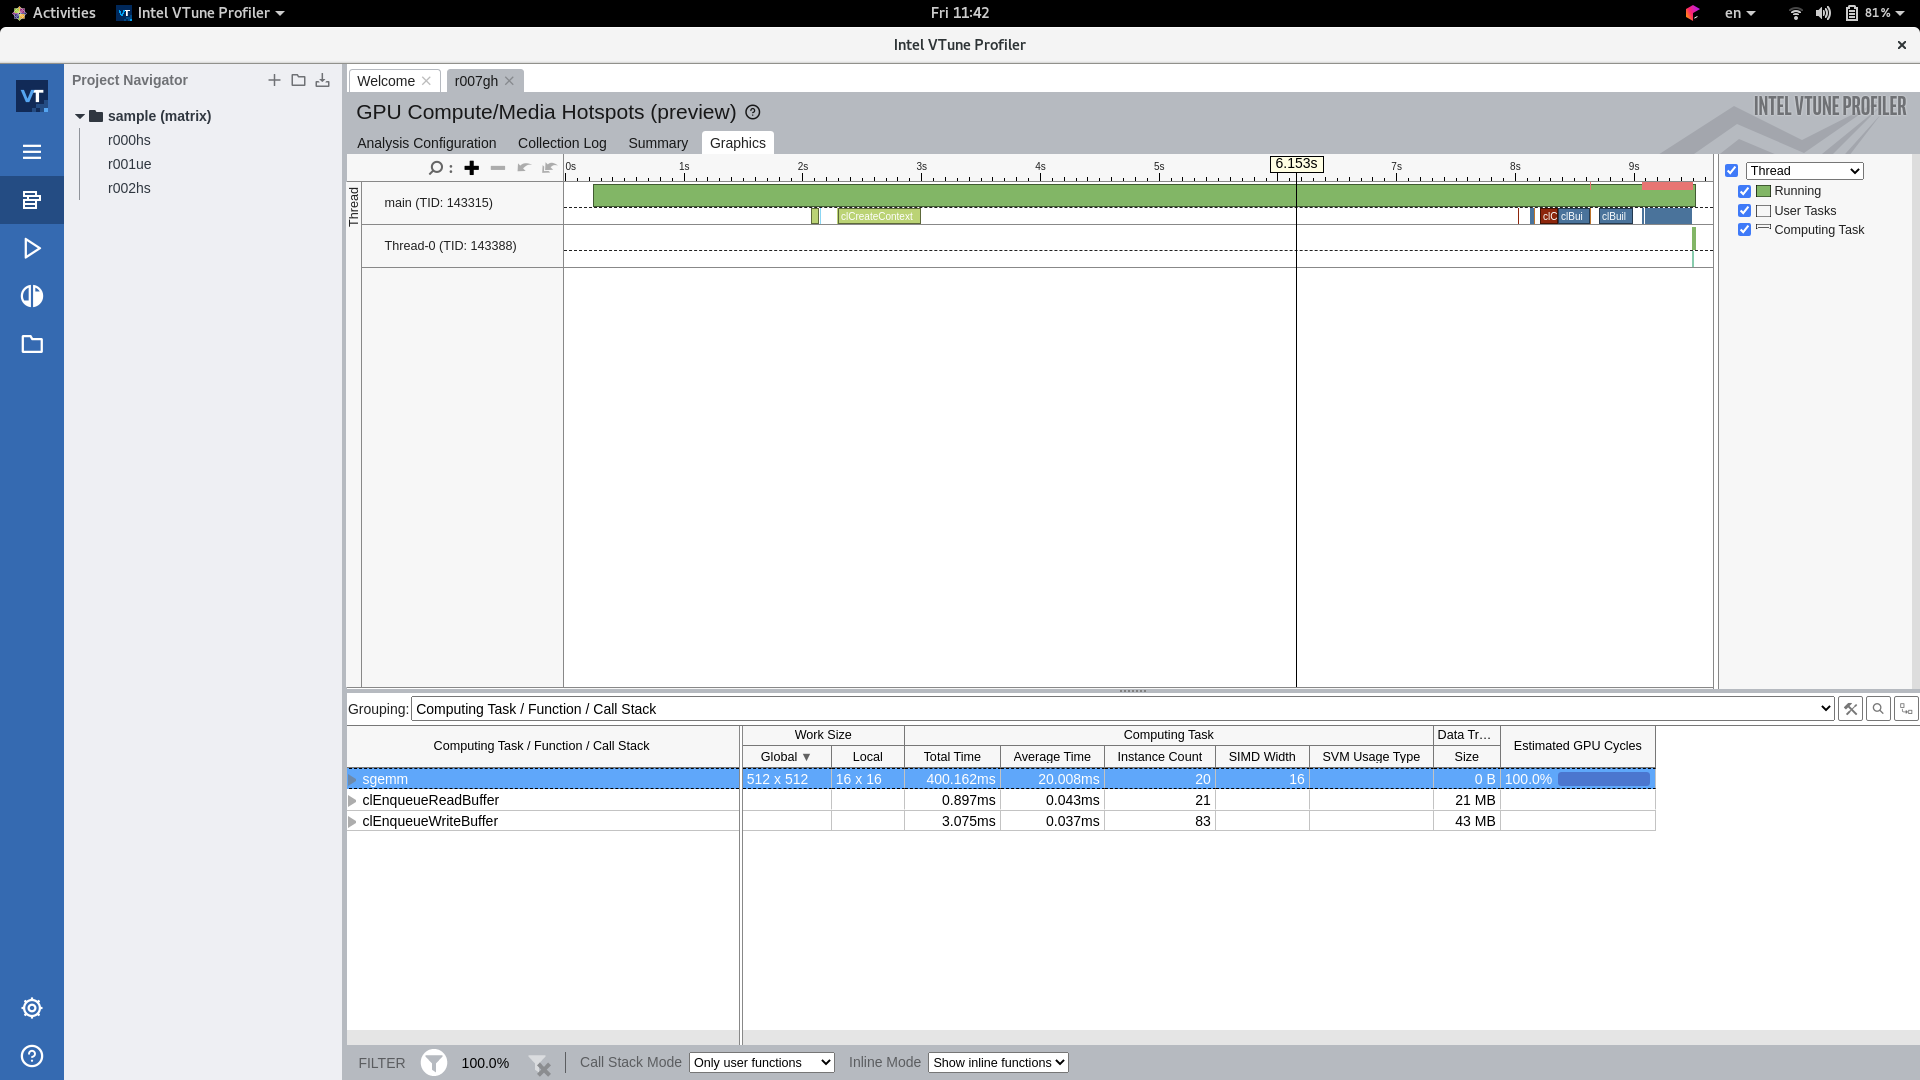Open the Call Stack Mode dropdown
The height and width of the screenshot is (1080, 1920).
761,1063
